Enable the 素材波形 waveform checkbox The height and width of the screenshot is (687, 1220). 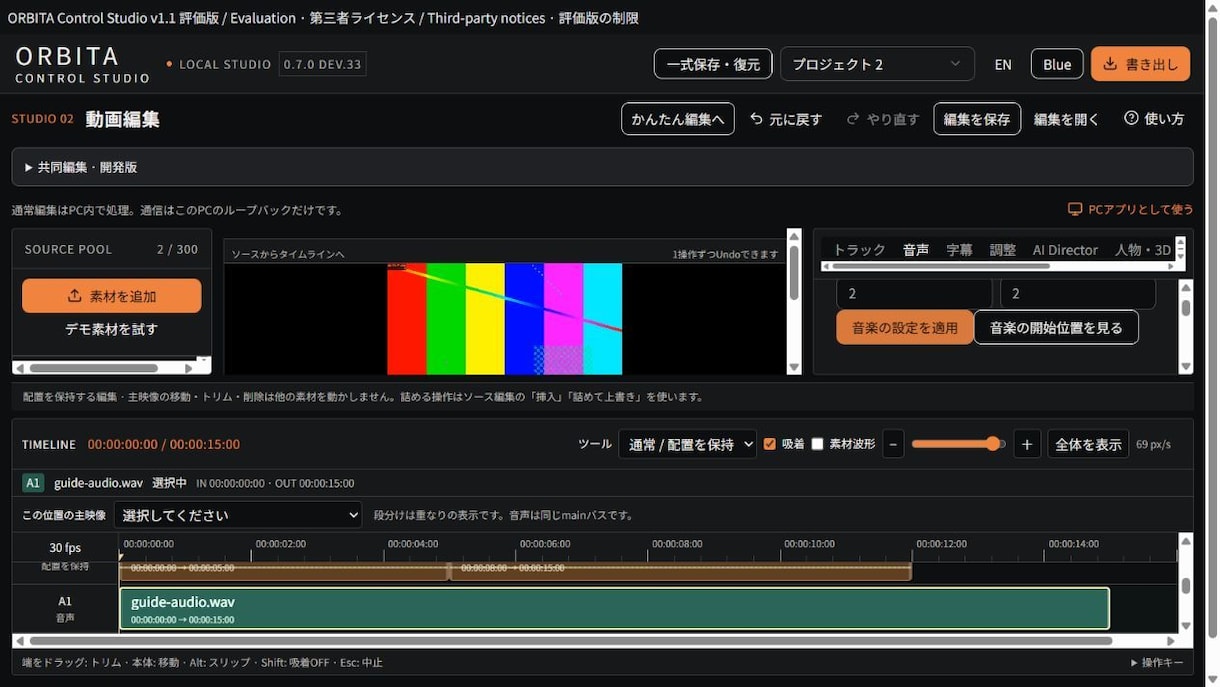tap(817, 444)
